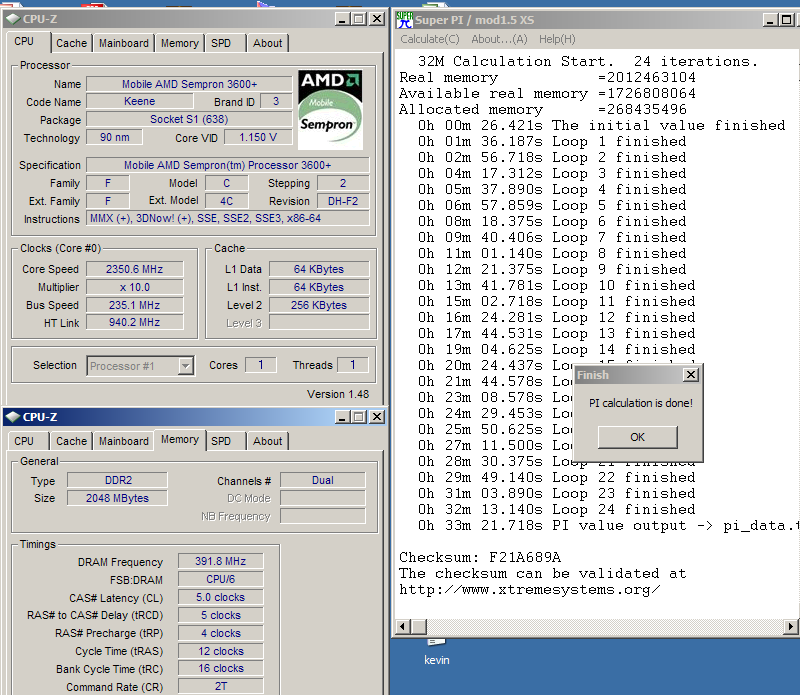Close the bottom CPU-Z window
The height and width of the screenshot is (695, 800).
coord(377,417)
